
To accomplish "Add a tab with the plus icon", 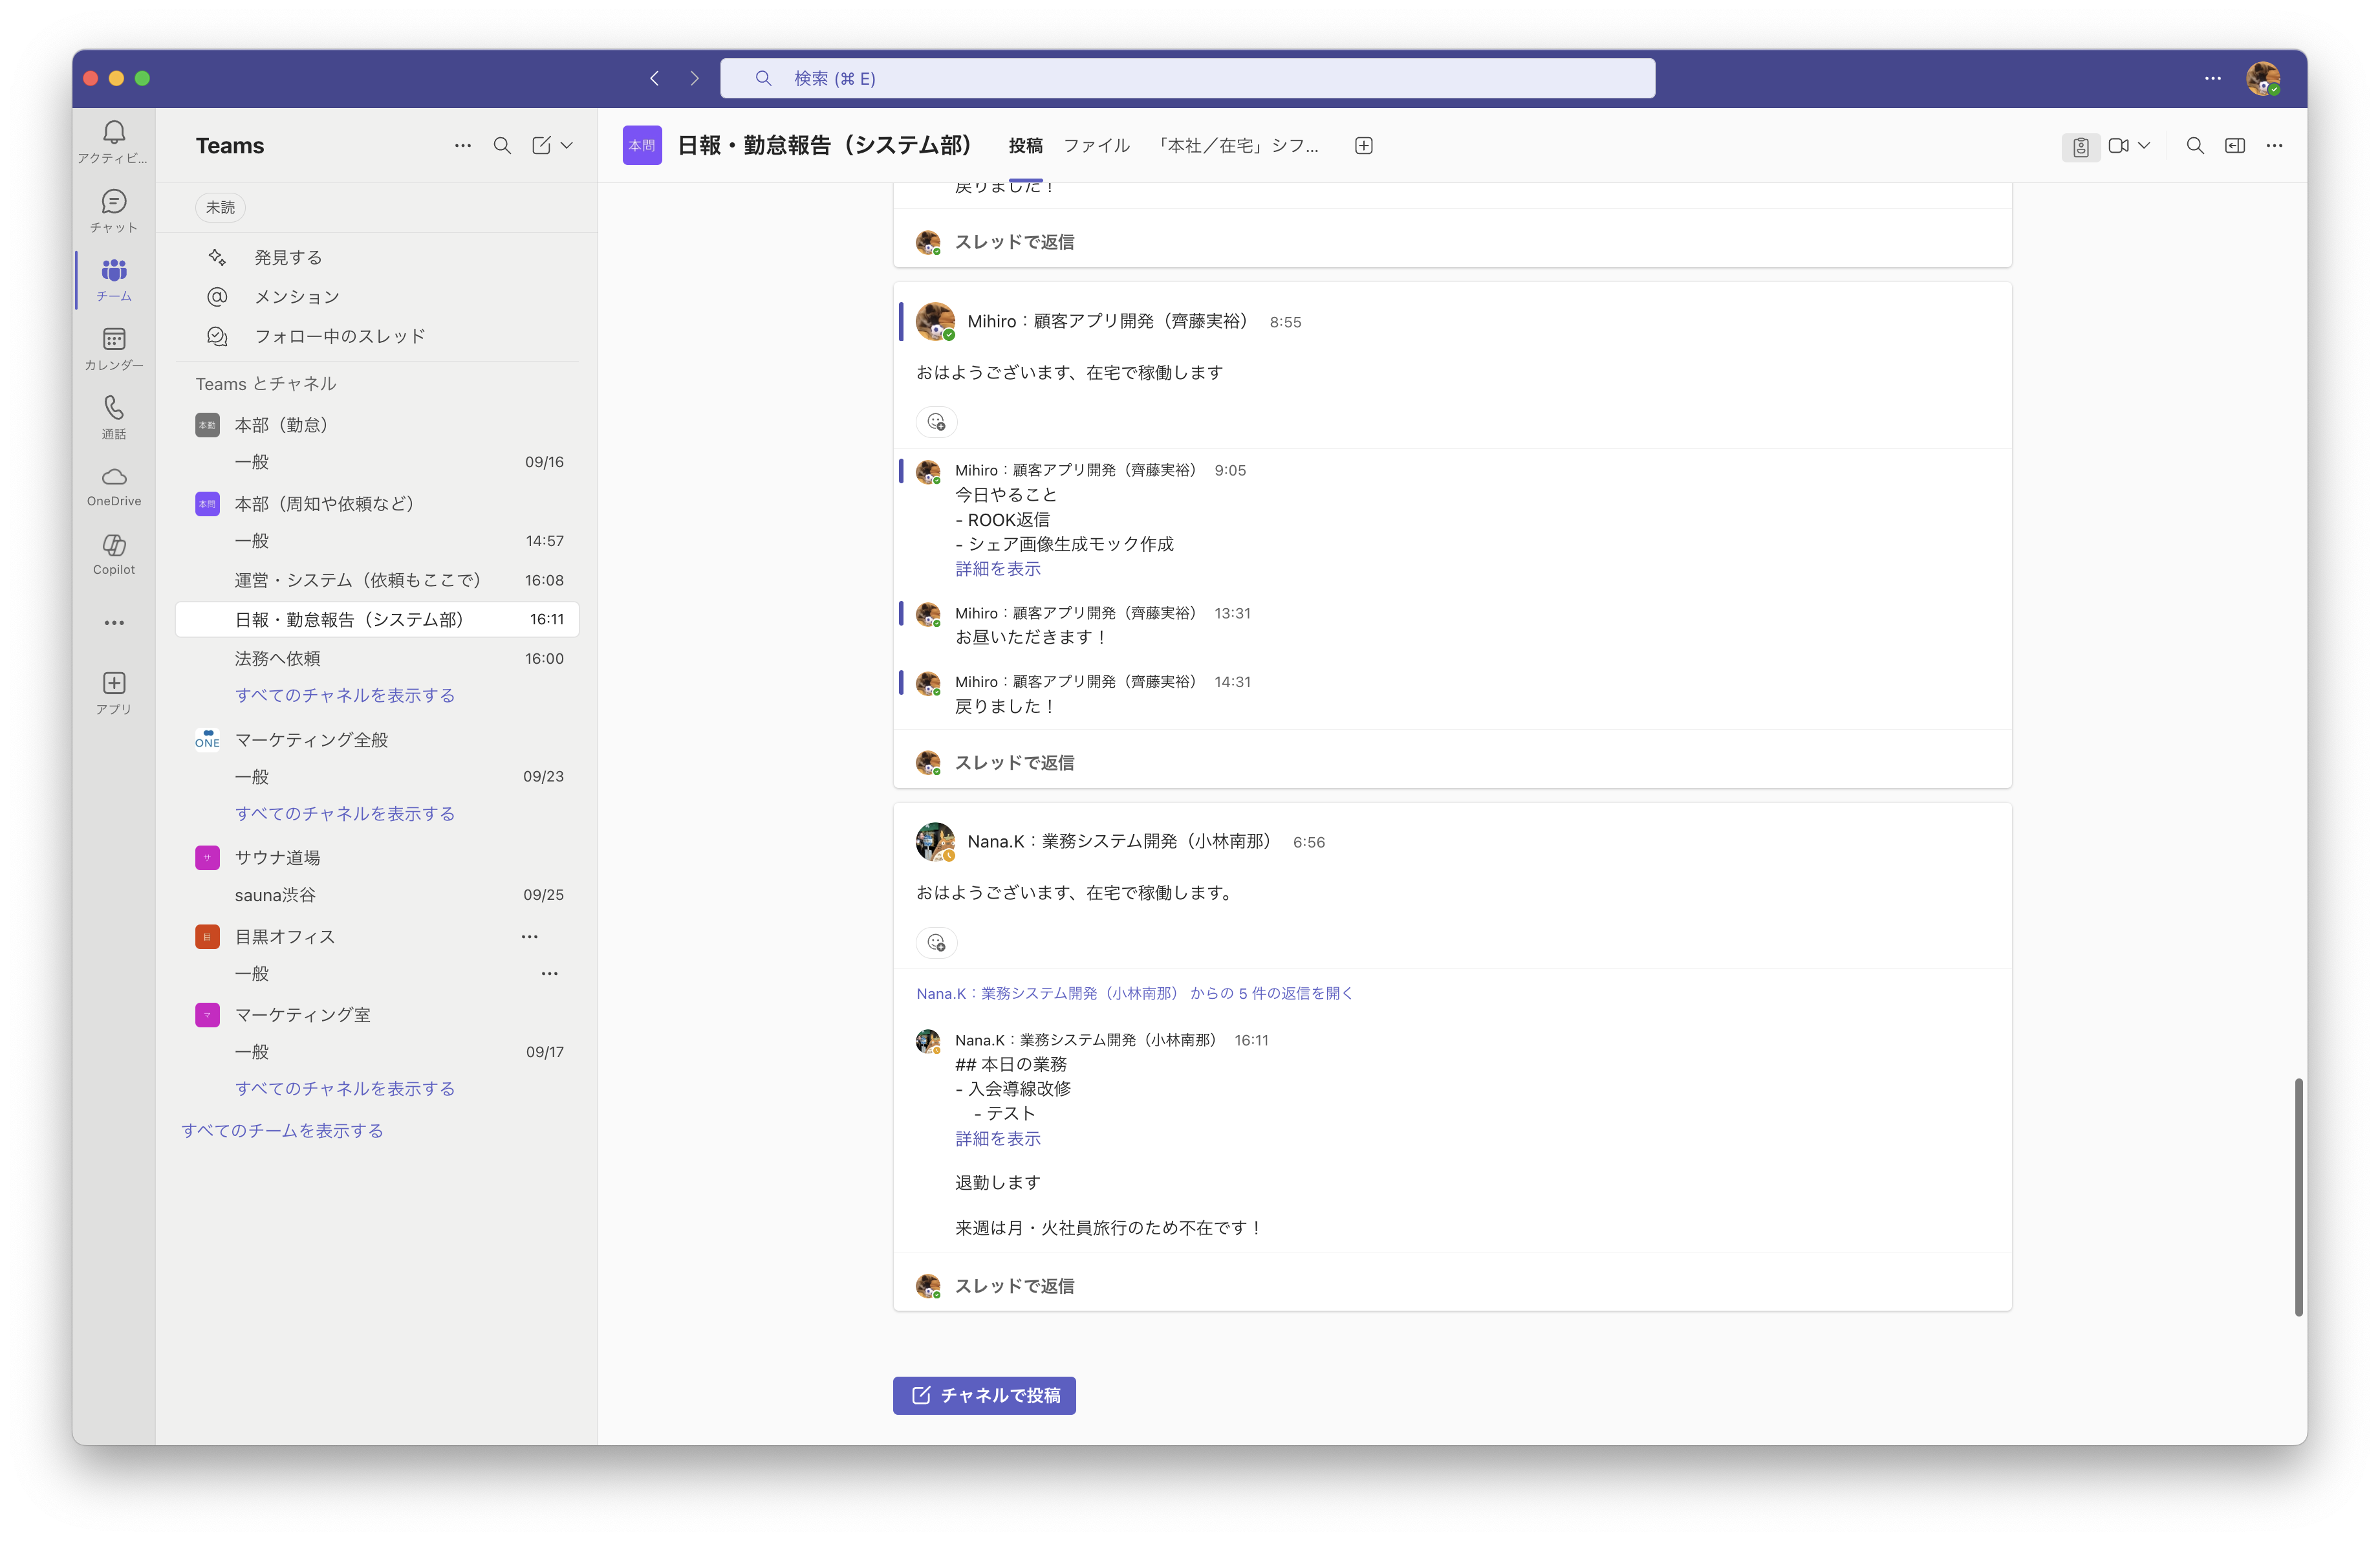I will point(1363,146).
